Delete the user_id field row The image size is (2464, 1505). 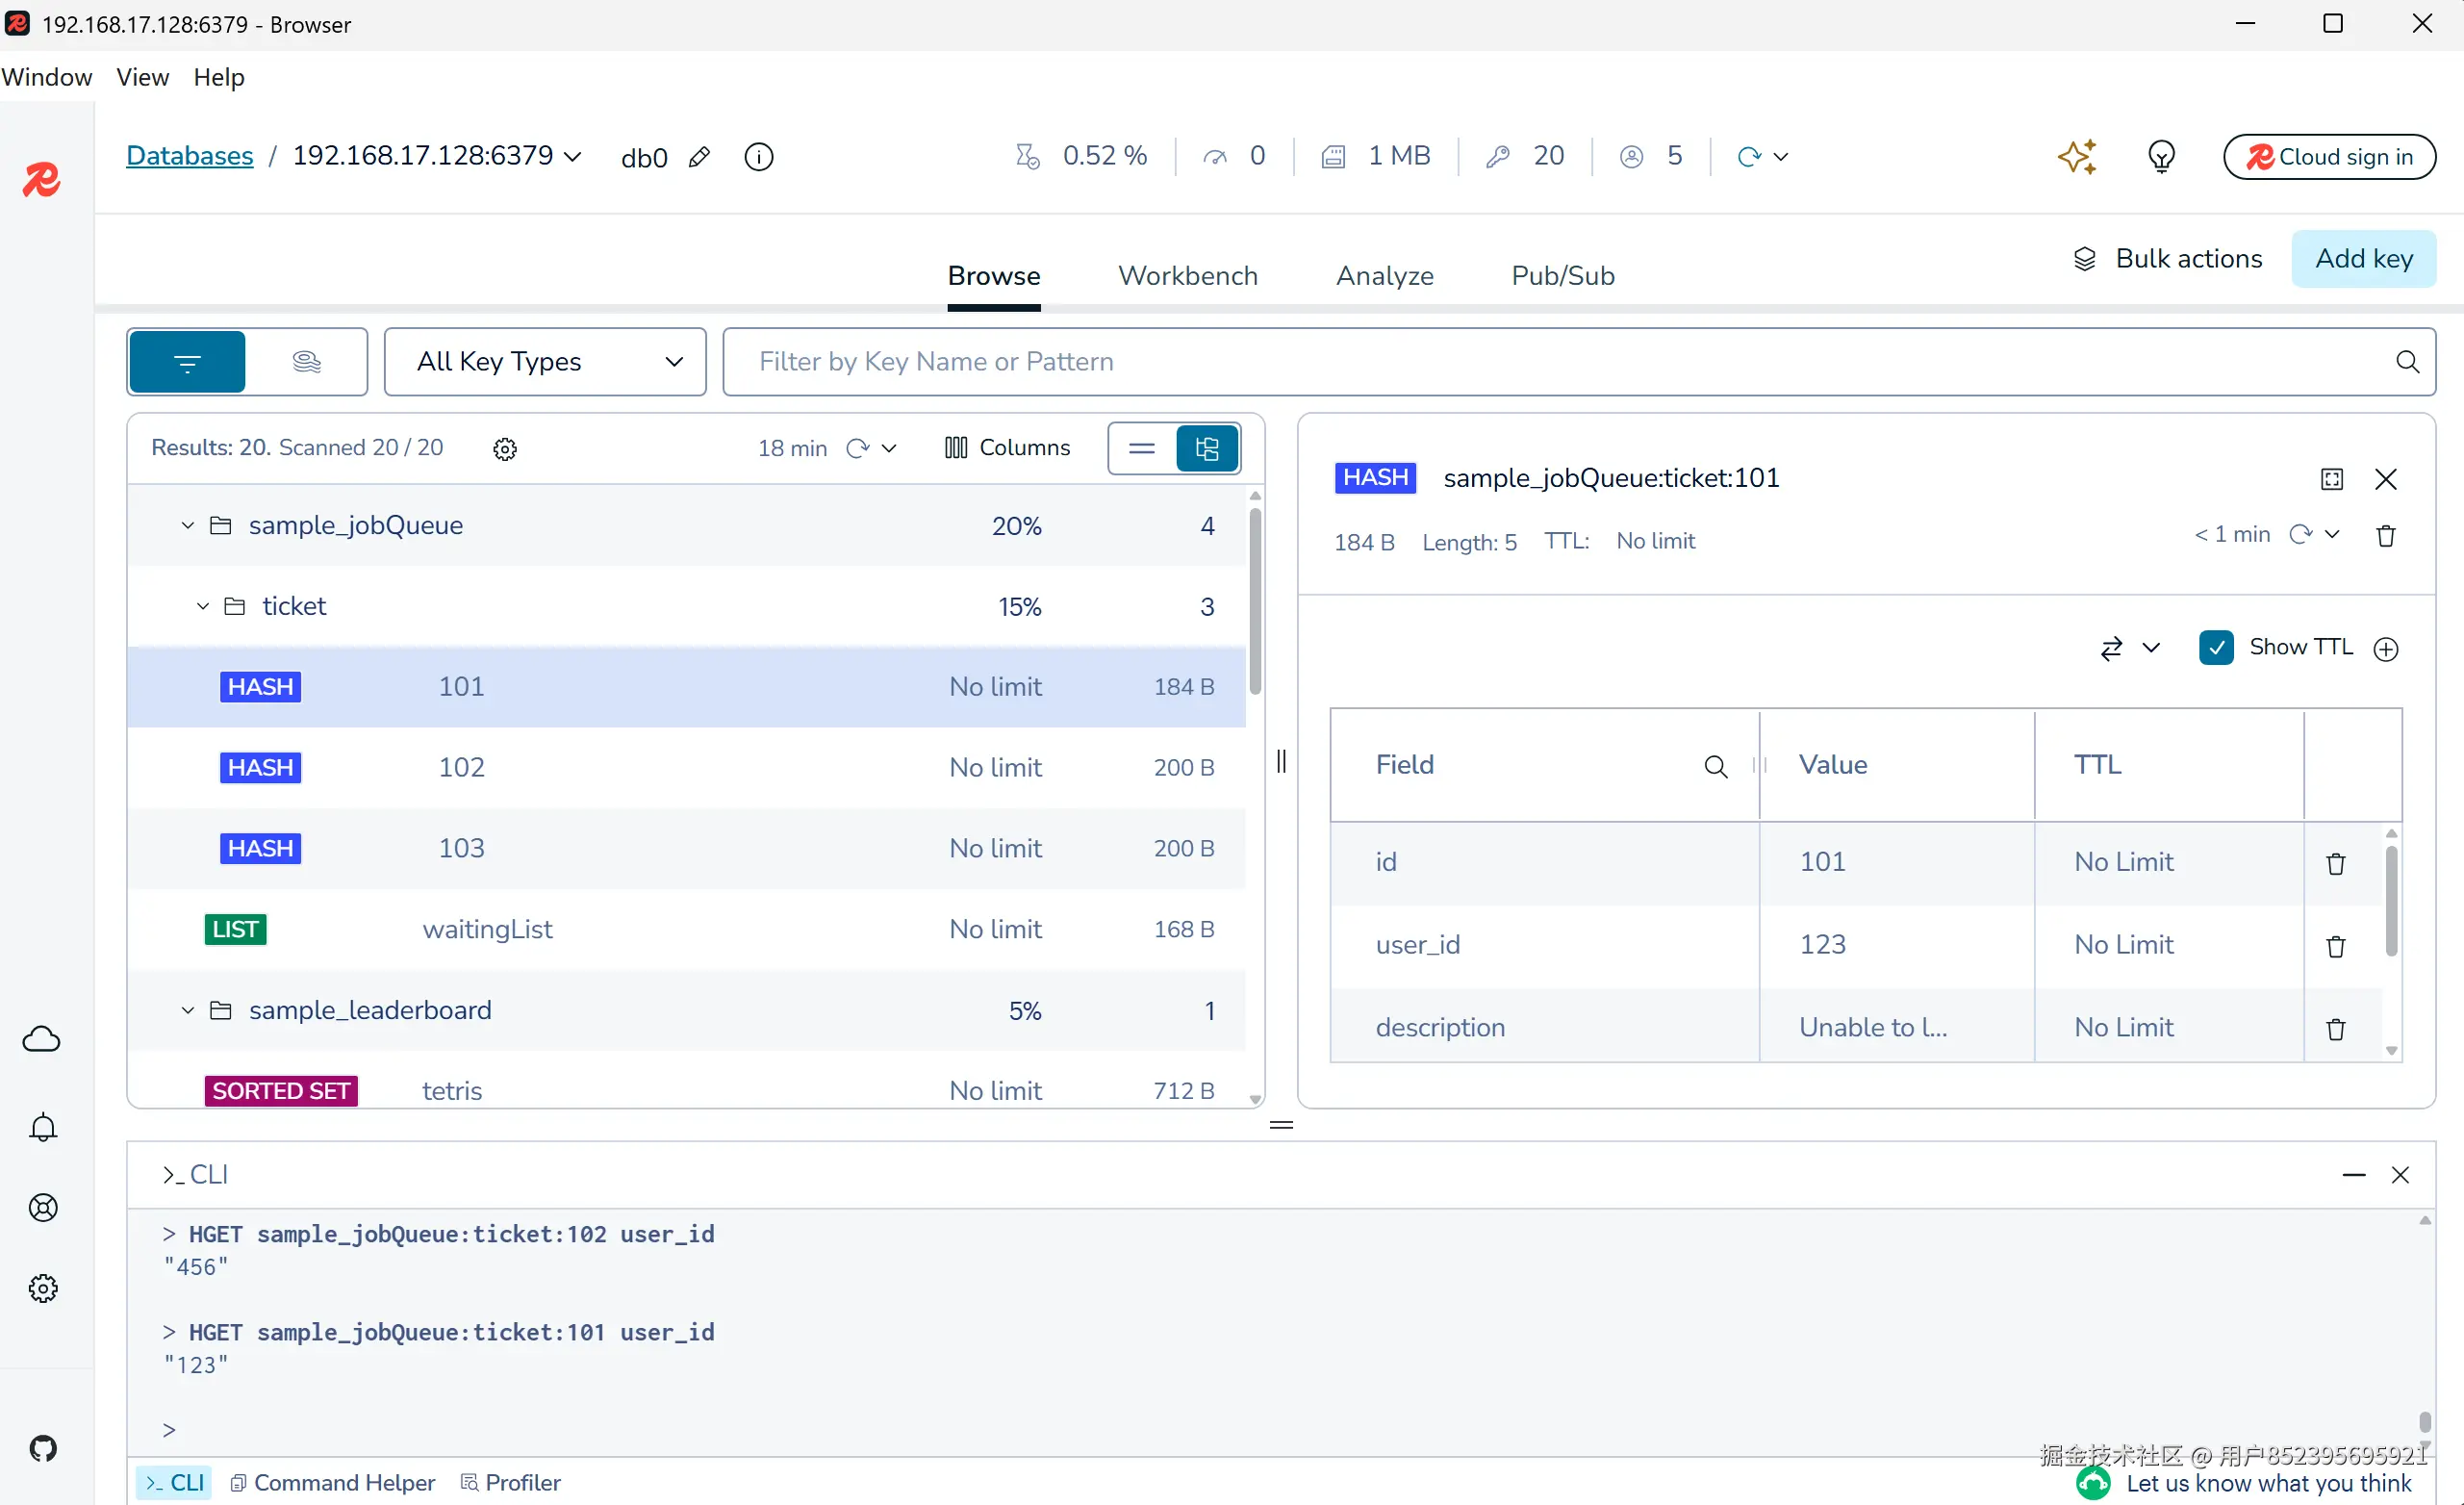click(2335, 946)
